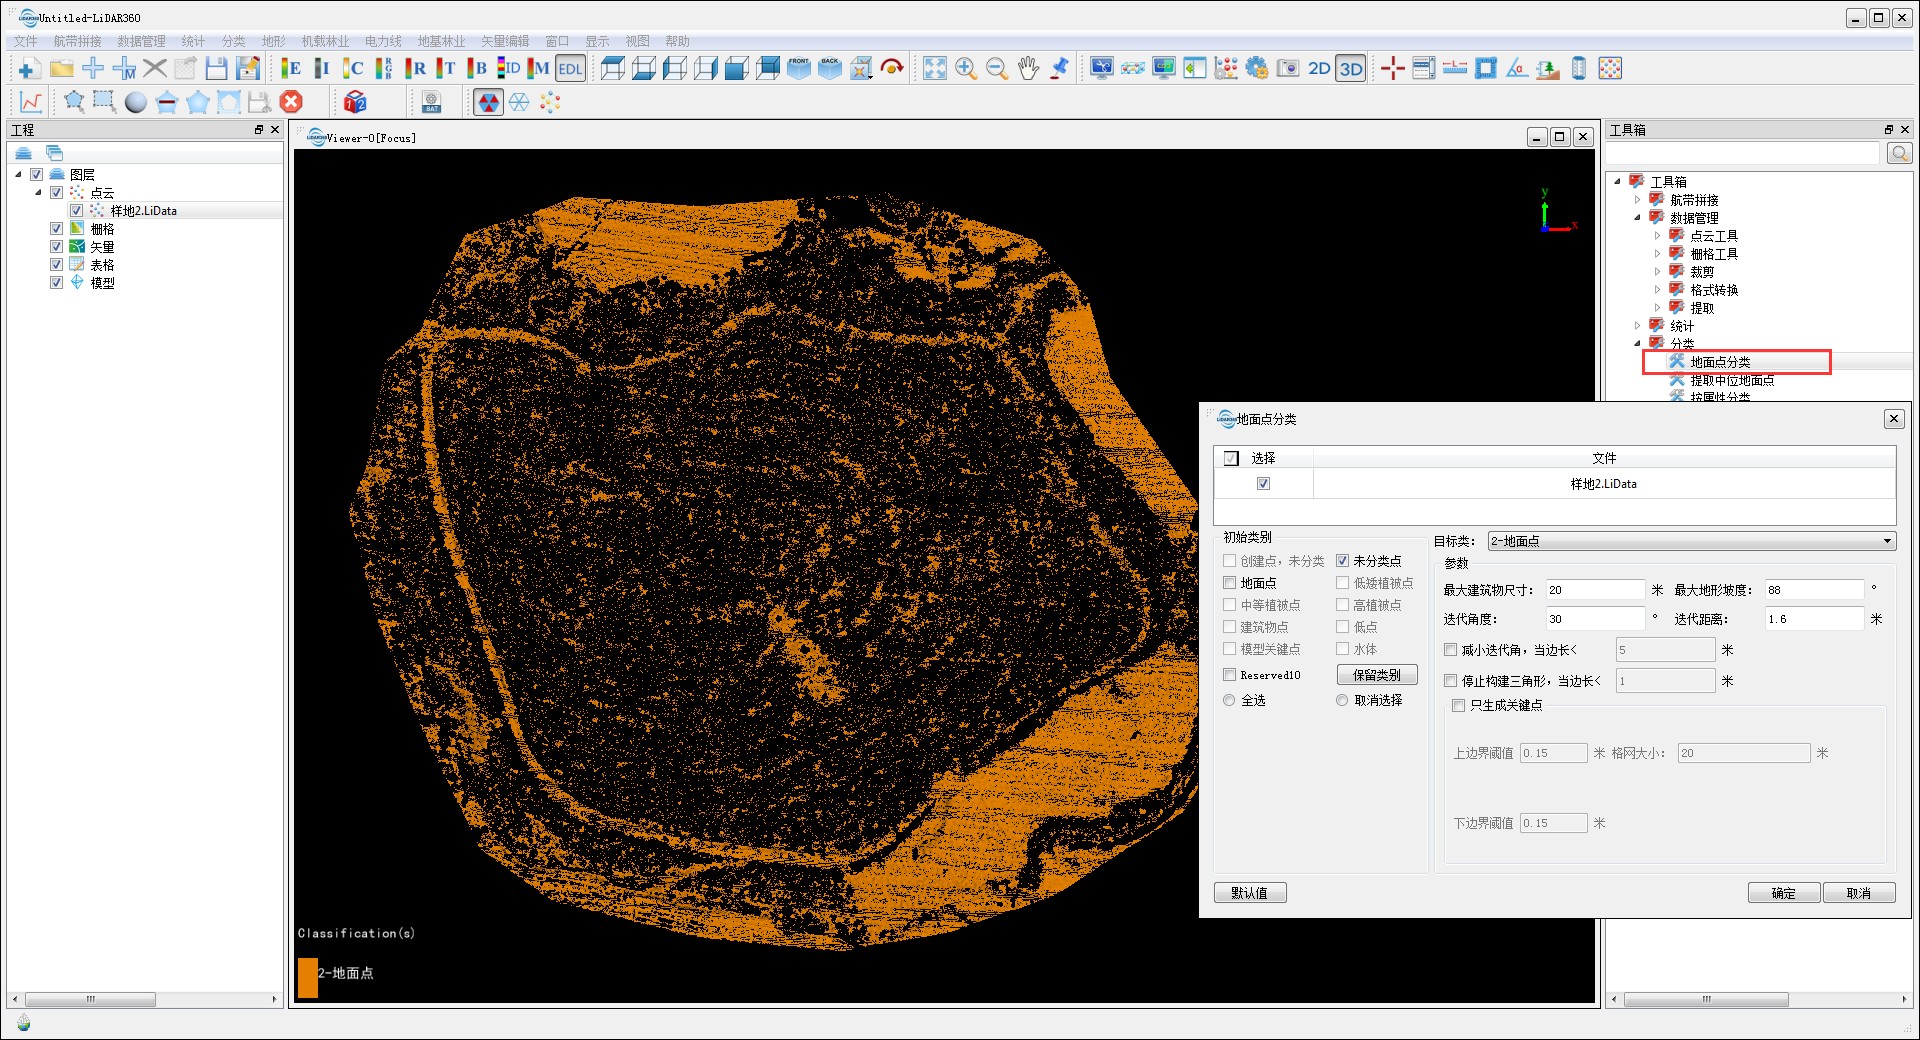Open the 数据管理 menu
Image resolution: width=1920 pixels, height=1040 pixels.
click(141, 41)
